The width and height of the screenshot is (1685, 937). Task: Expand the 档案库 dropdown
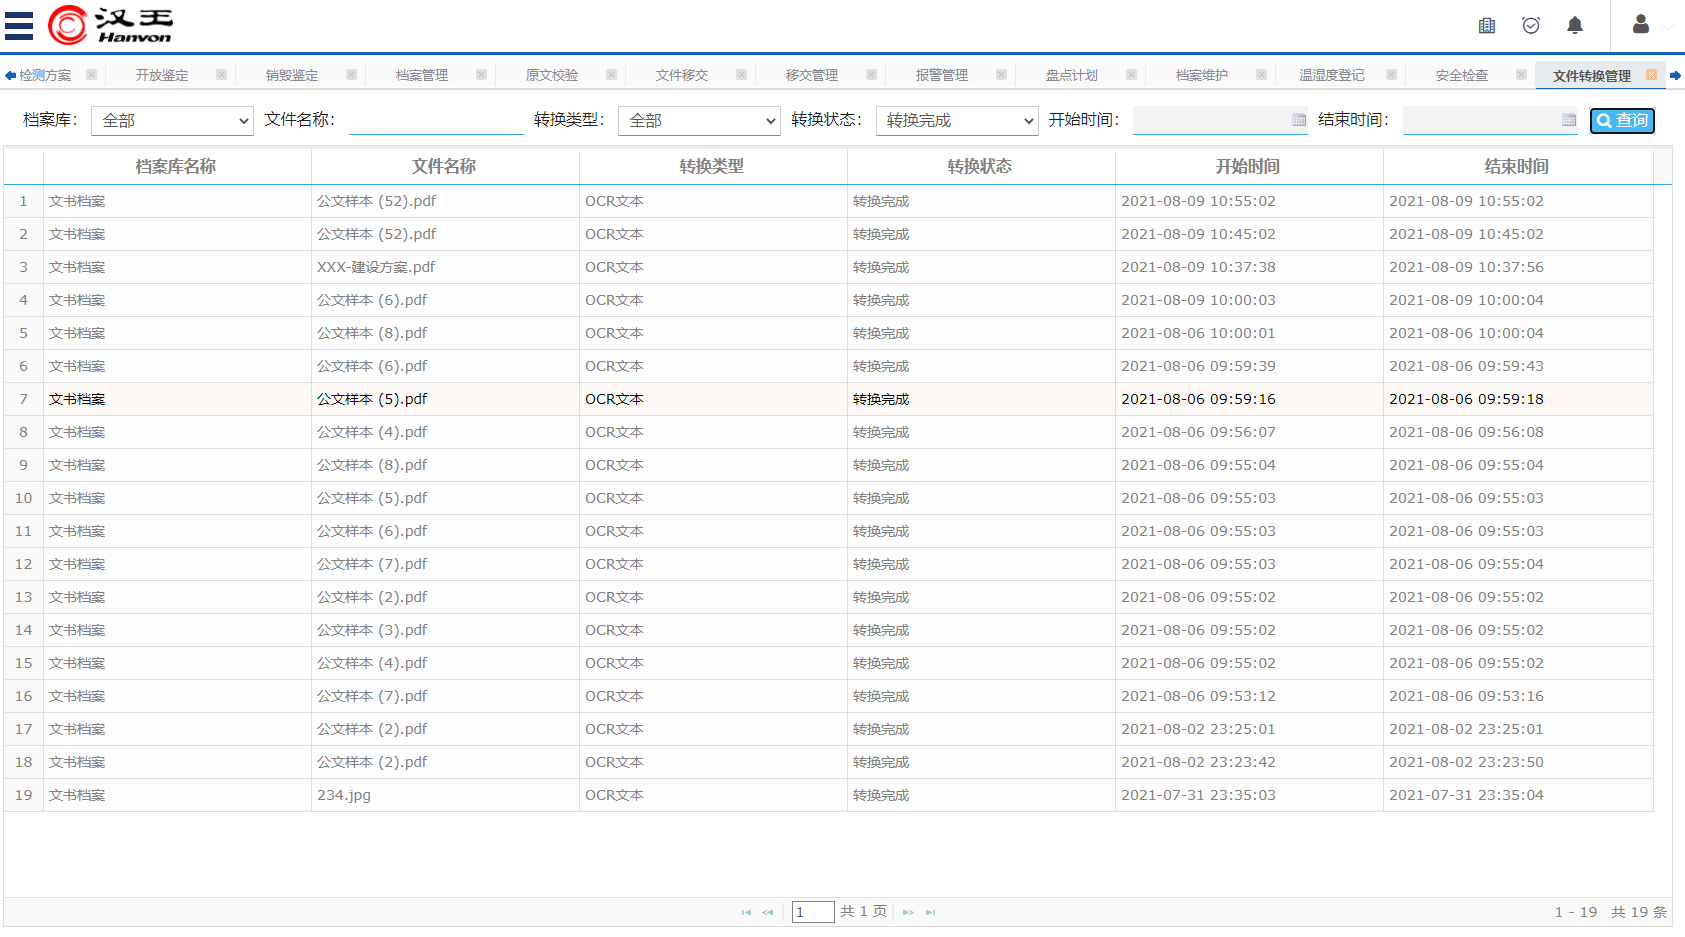click(172, 121)
